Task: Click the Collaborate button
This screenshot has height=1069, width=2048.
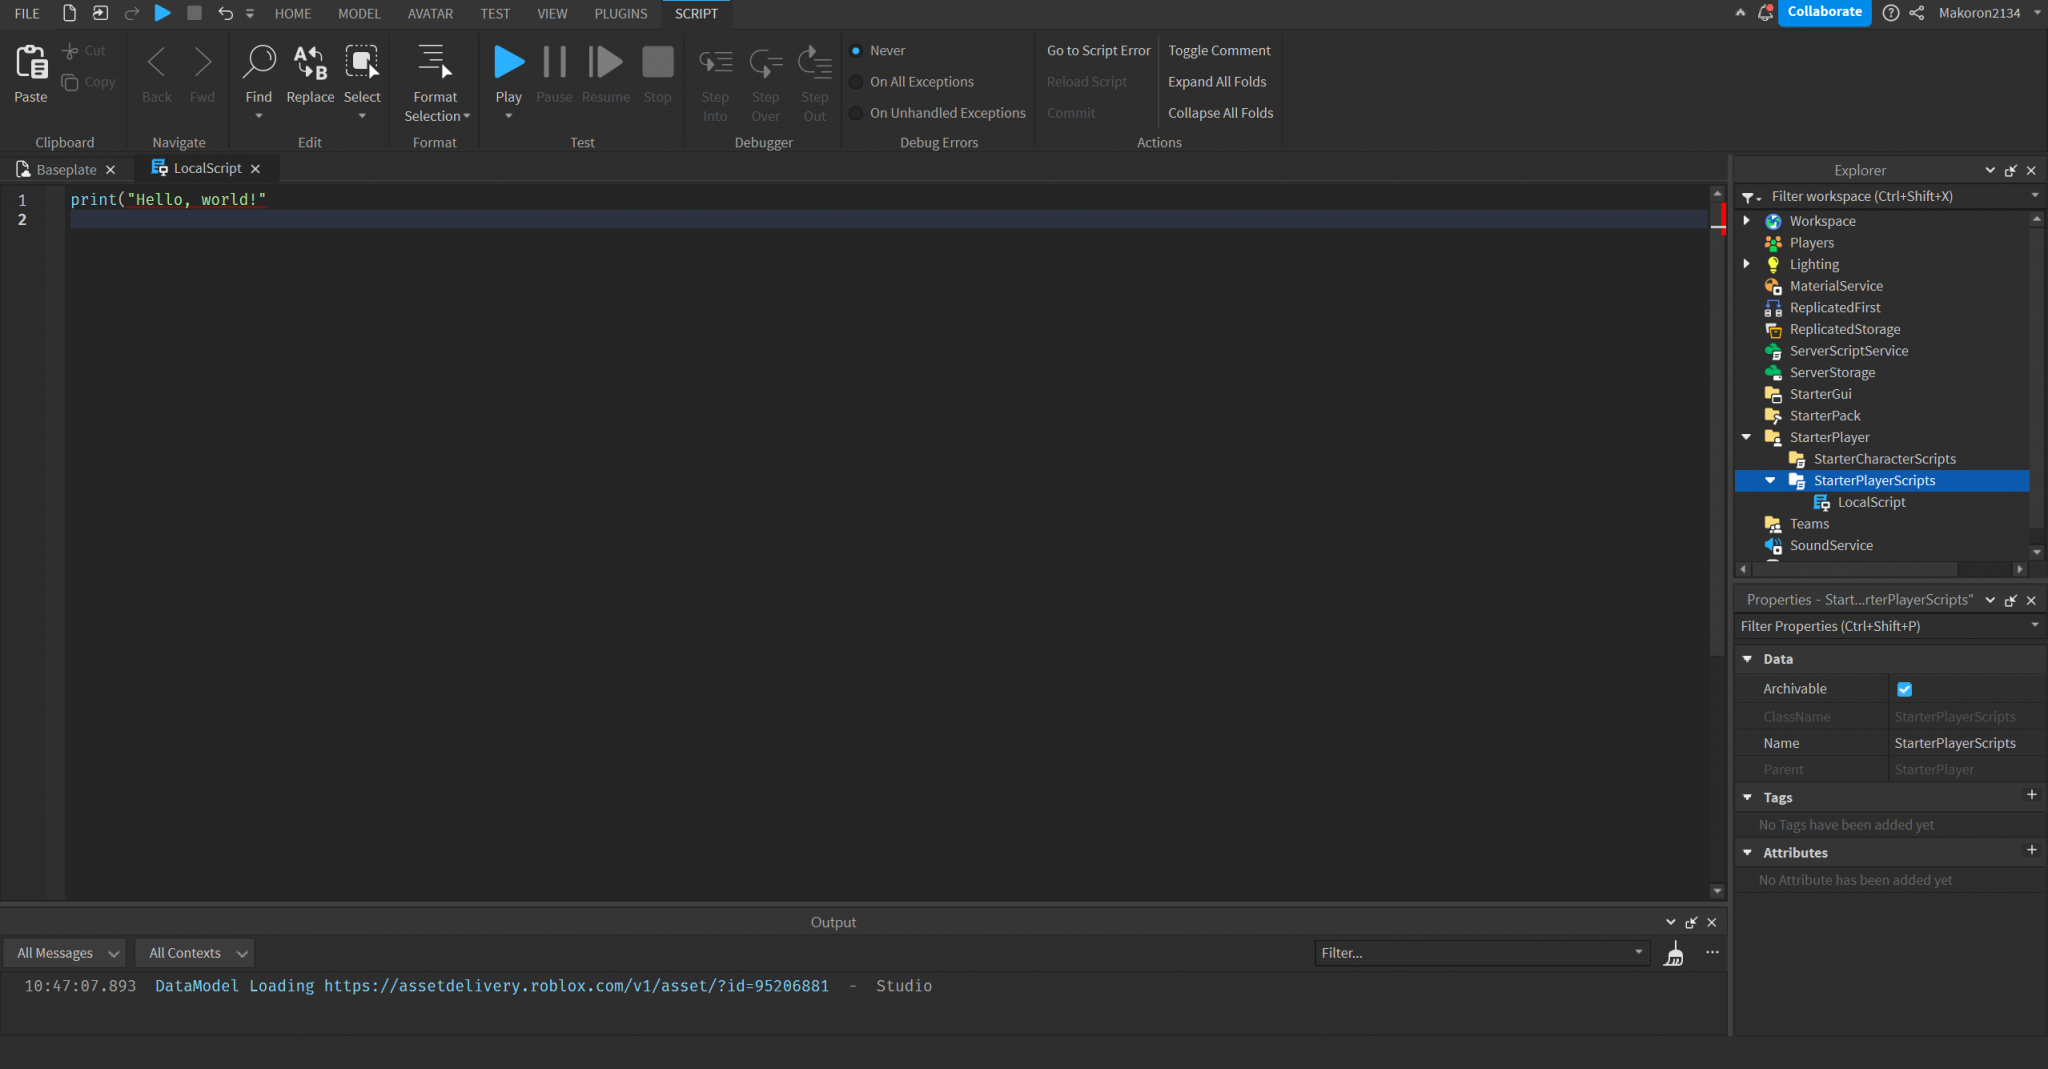Action: tap(1824, 13)
